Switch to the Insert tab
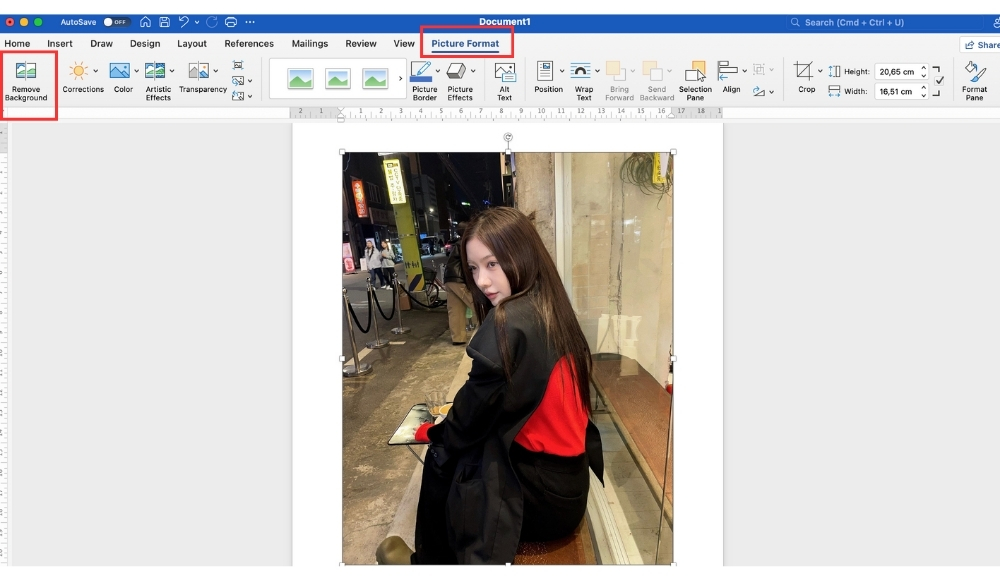Image resolution: width=1000 pixels, height=580 pixels. click(59, 44)
